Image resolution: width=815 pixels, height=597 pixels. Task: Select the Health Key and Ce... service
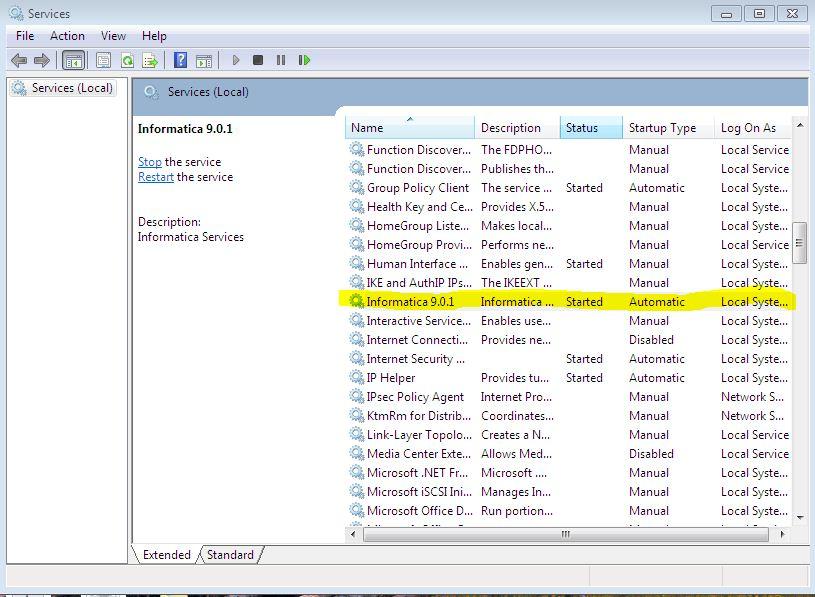[419, 206]
